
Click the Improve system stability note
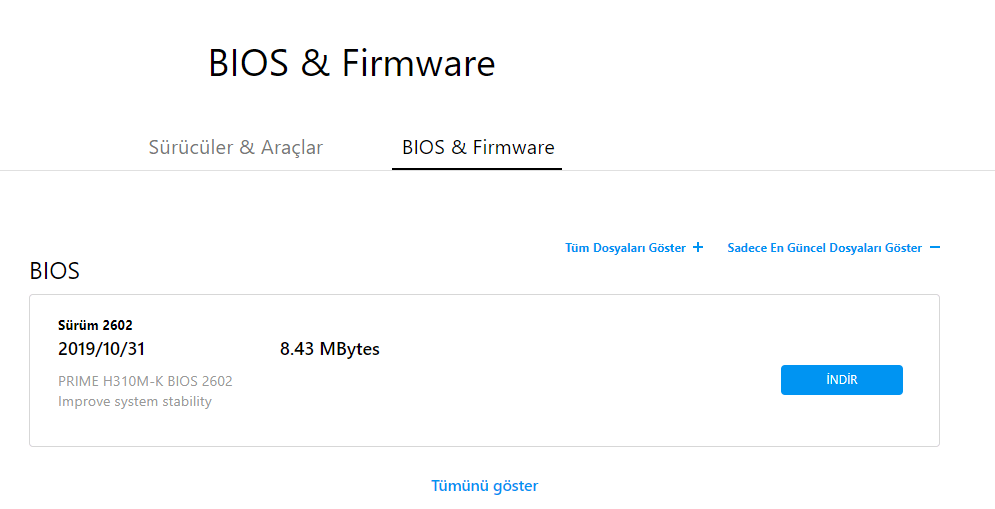(135, 402)
